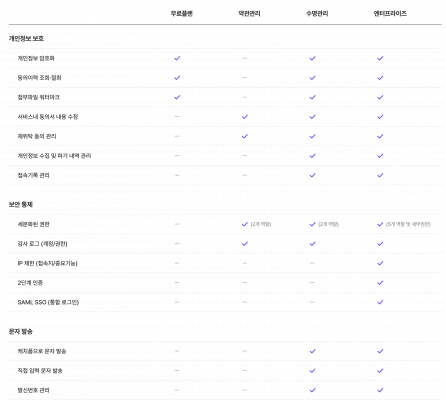The height and width of the screenshot is (400, 446).
Task: Click 무료플랜 checkmark for 개인정보 암호화 row
Action: point(177,58)
